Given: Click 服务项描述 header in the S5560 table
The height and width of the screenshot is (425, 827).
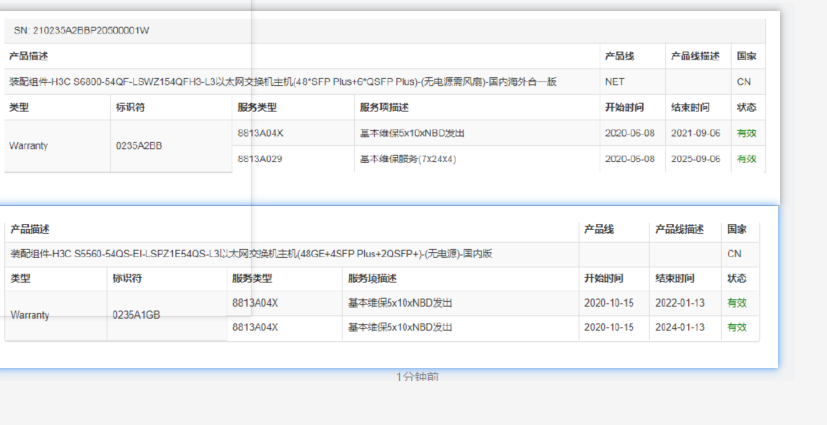Looking at the screenshot, I should click(x=372, y=278).
